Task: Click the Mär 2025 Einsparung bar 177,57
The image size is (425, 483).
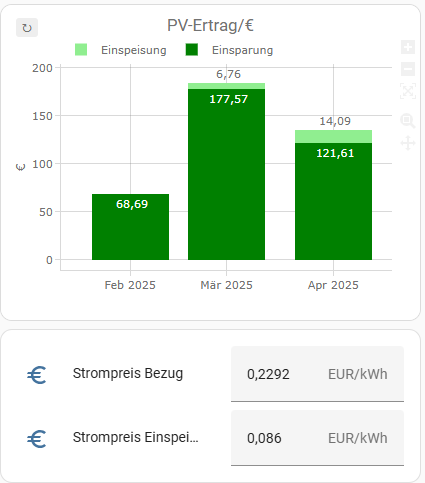Action: [226, 174]
